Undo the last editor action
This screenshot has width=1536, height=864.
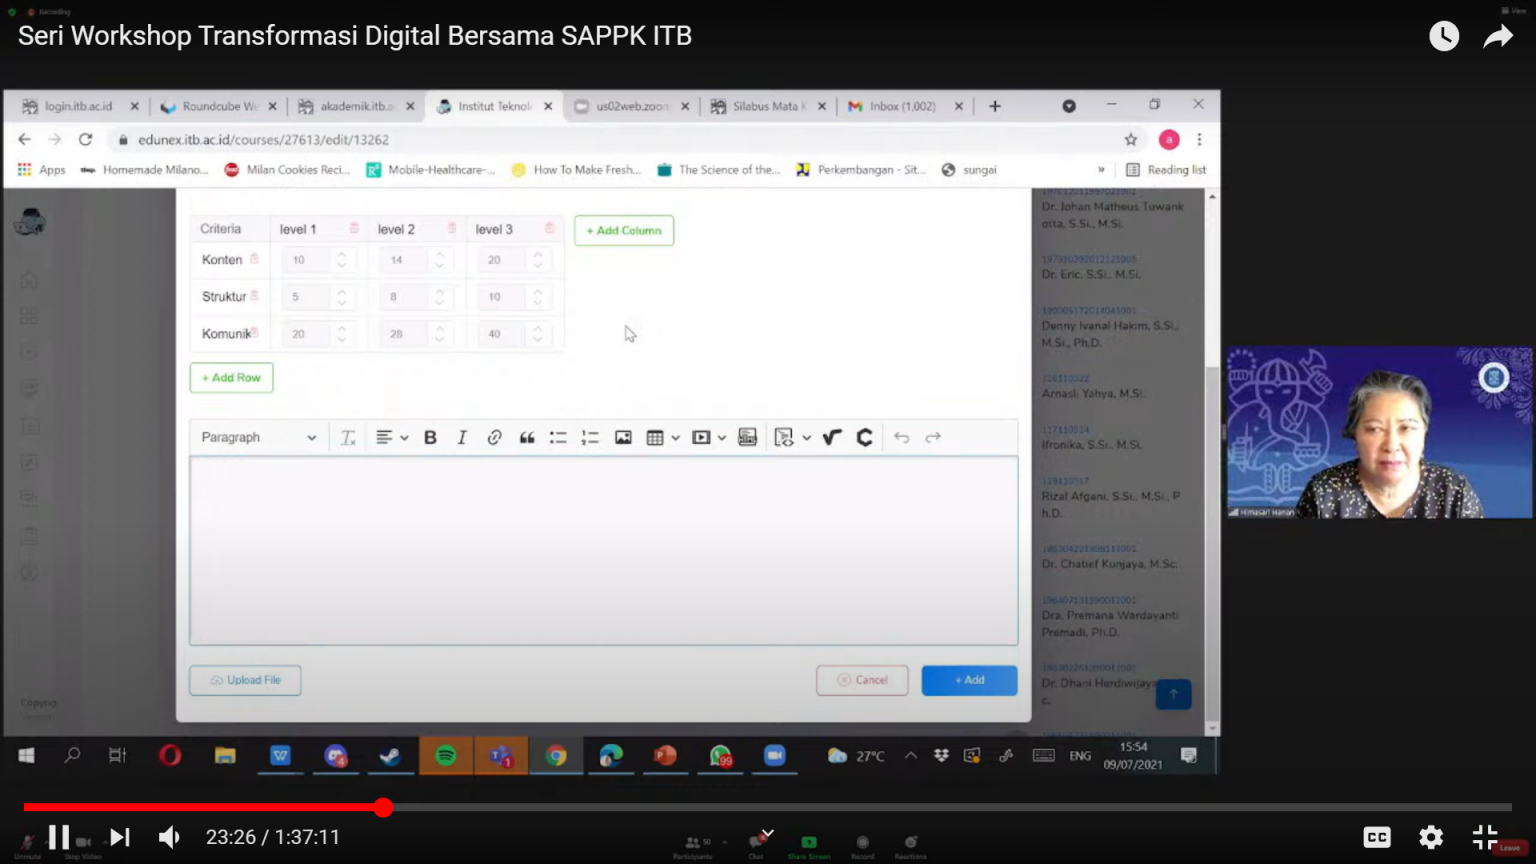[x=901, y=437]
